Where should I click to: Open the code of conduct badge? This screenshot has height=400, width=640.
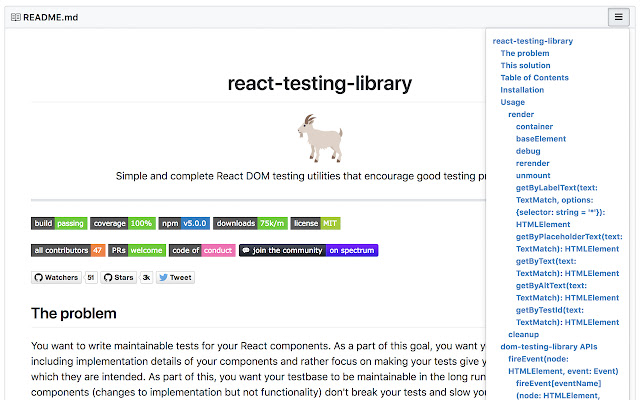click(203, 250)
